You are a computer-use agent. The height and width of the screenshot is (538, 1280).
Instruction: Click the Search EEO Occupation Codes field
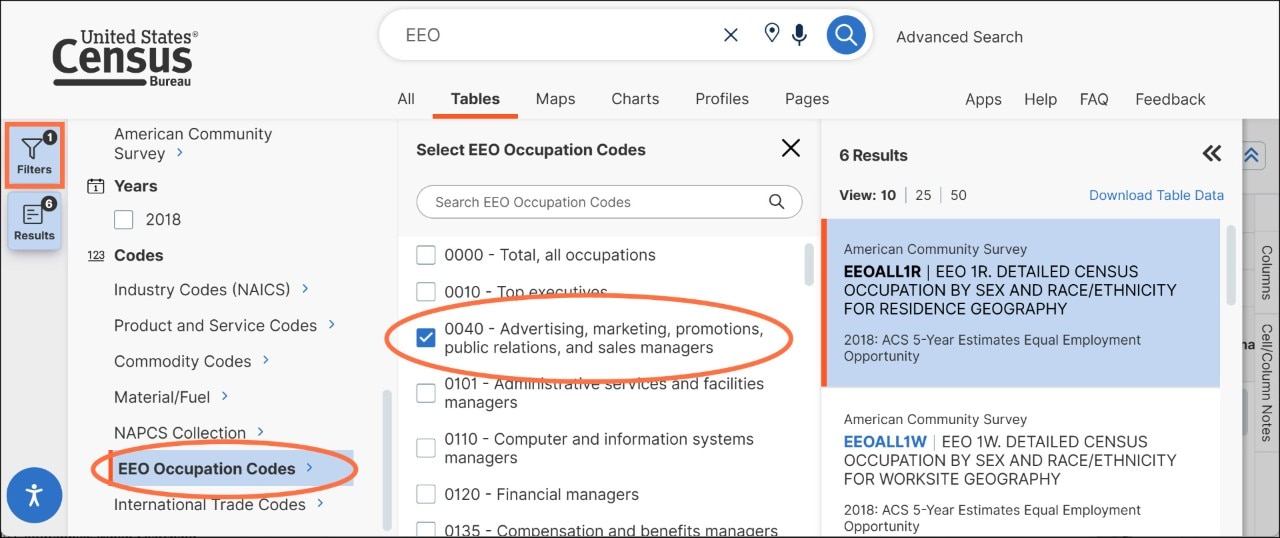tap(609, 202)
